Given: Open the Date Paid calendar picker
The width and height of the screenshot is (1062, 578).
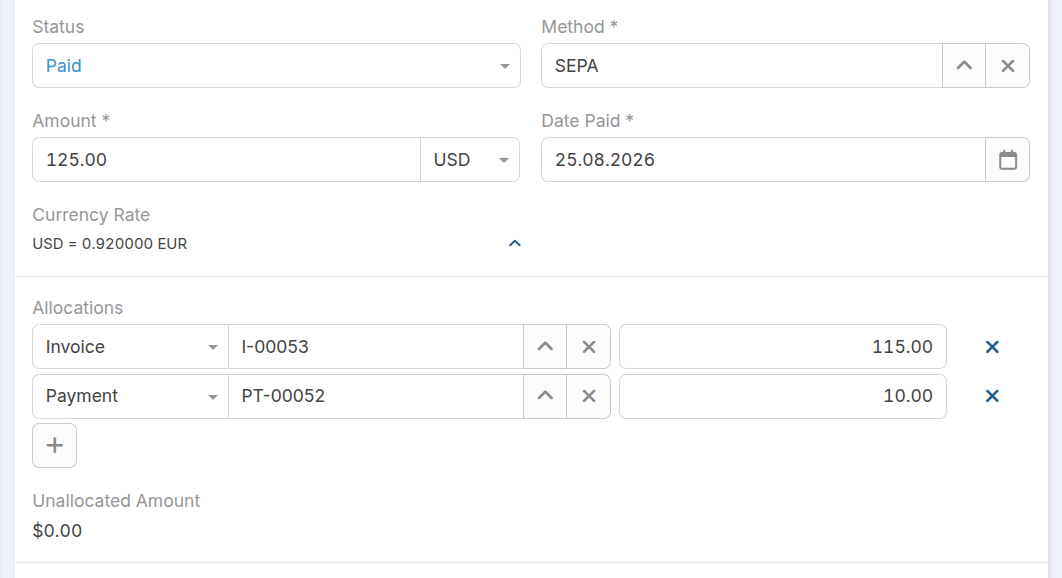Looking at the screenshot, I should (x=1007, y=160).
